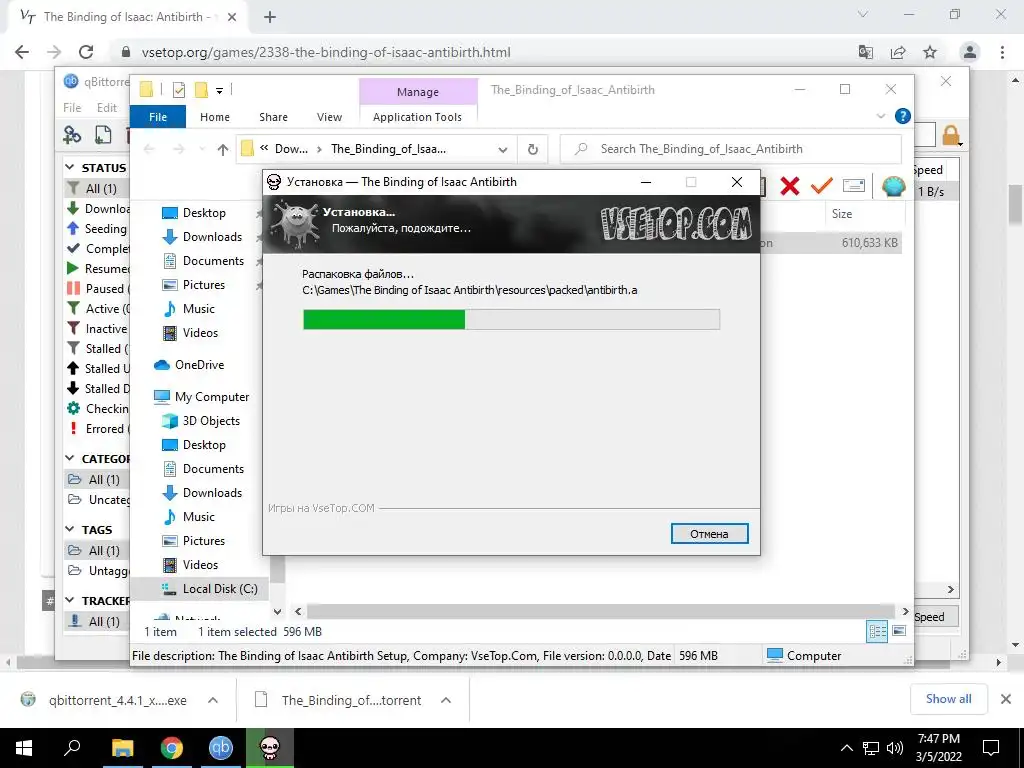Click the red X toolbar icon
The width and height of the screenshot is (1024, 768).
pos(790,186)
